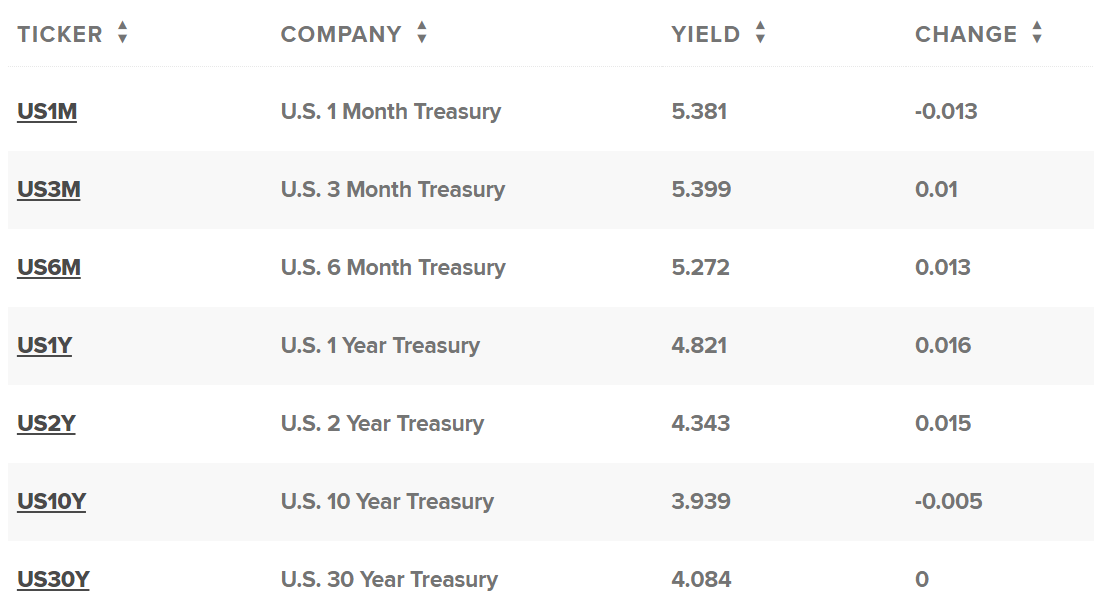Click the 5.399 yield value

(701, 190)
